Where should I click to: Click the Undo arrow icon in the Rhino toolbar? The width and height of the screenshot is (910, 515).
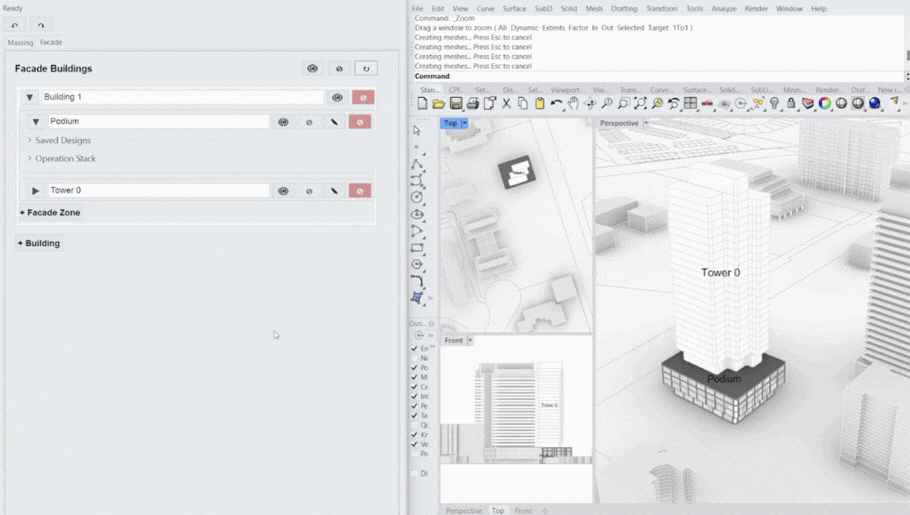coord(556,103)
